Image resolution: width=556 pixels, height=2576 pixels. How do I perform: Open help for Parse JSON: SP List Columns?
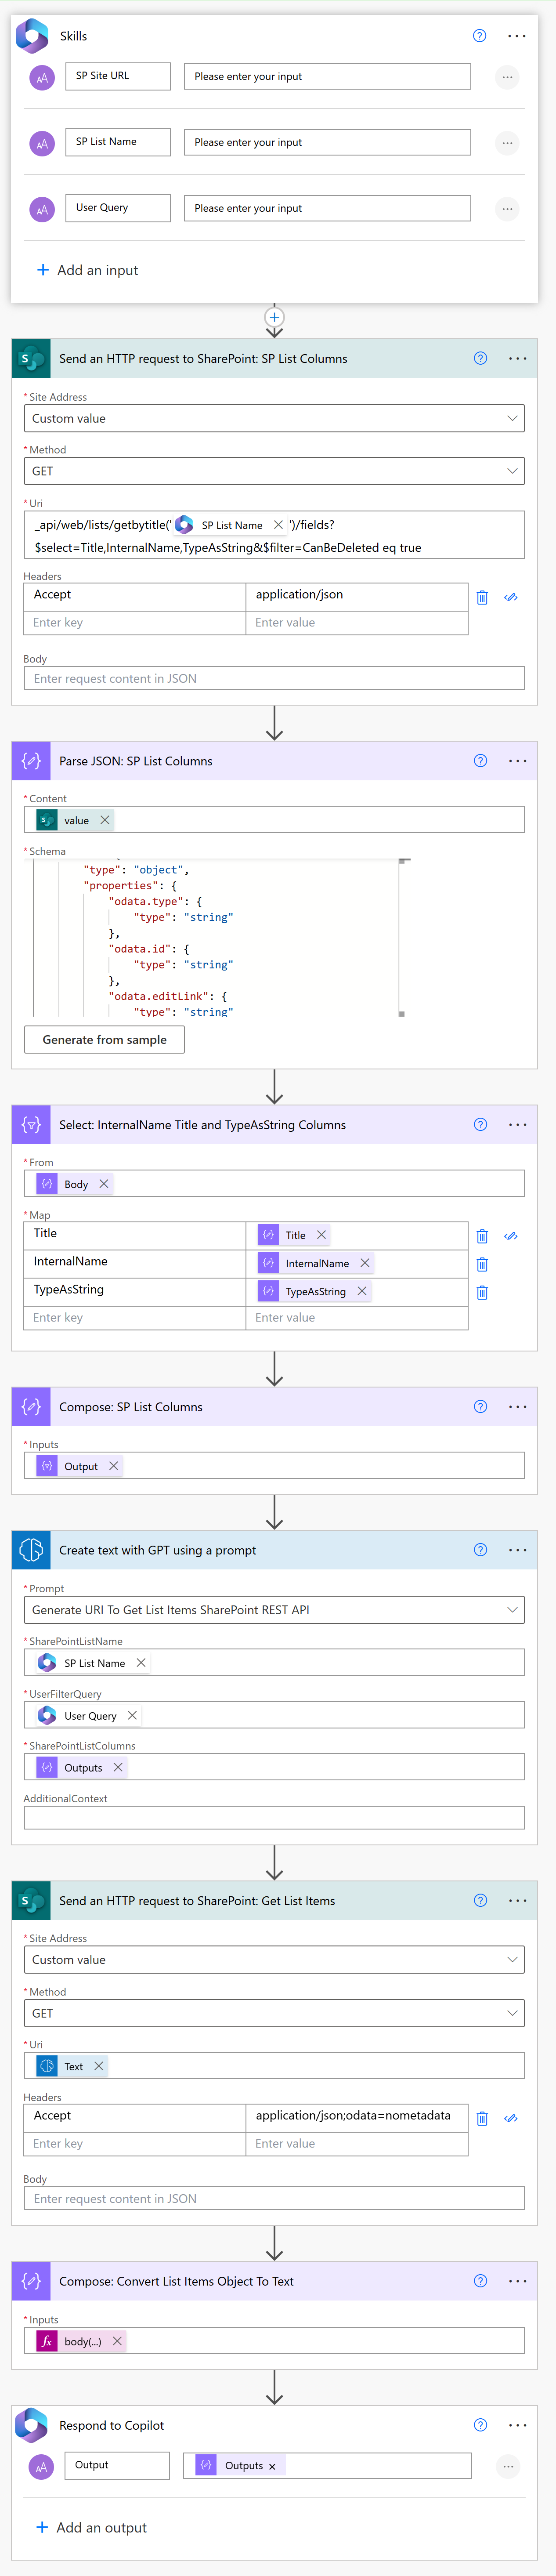(480, 761)
